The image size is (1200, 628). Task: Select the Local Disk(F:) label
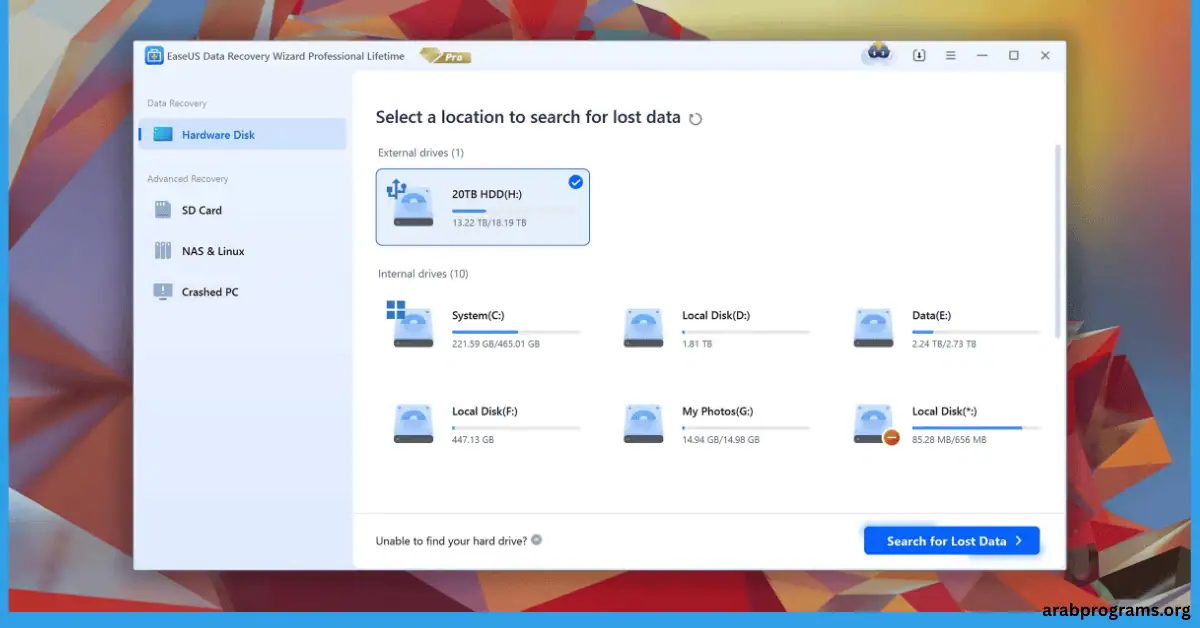pyautogui.click(x=485, y=411)
